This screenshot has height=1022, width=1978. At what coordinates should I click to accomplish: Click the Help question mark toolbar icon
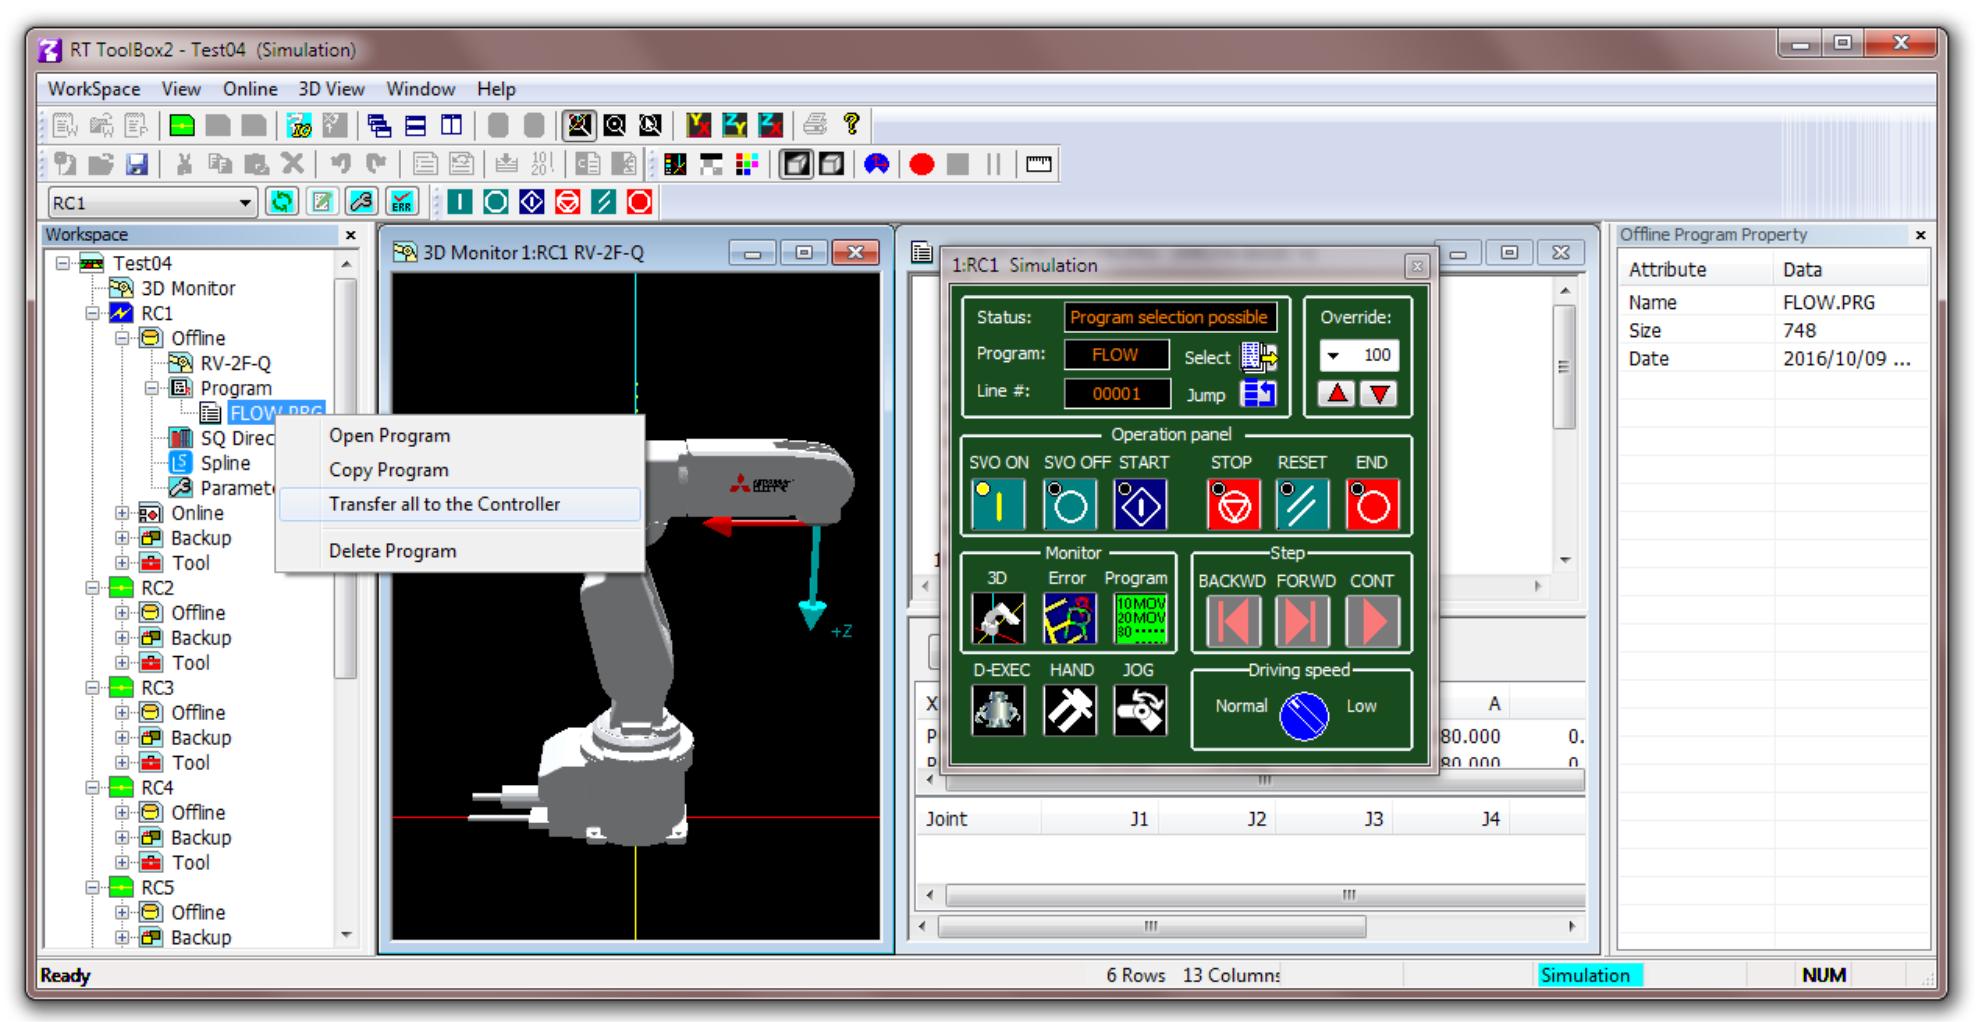coord(851,124)
